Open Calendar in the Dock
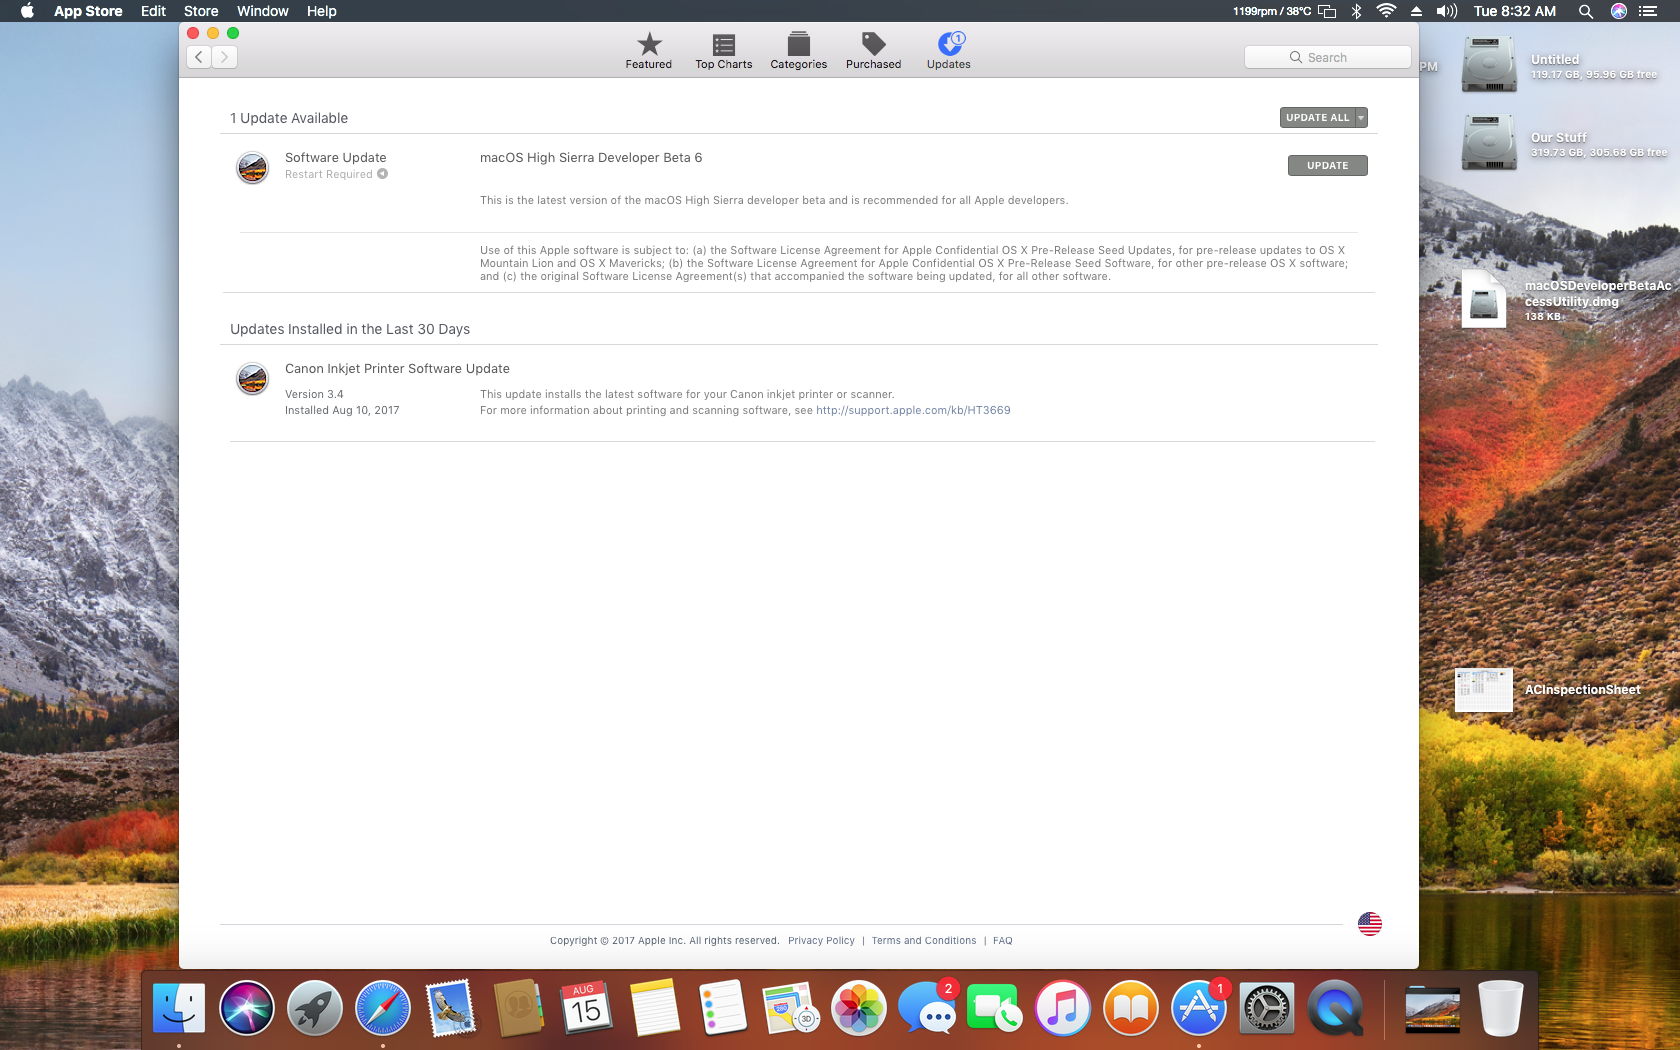Image resolution: width=1680 pixels, height=1050 pixels. tap(587, 1007)
